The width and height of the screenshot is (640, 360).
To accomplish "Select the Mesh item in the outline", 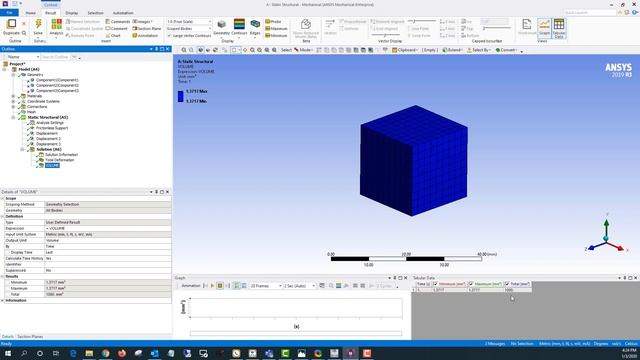I will (31, 112).
